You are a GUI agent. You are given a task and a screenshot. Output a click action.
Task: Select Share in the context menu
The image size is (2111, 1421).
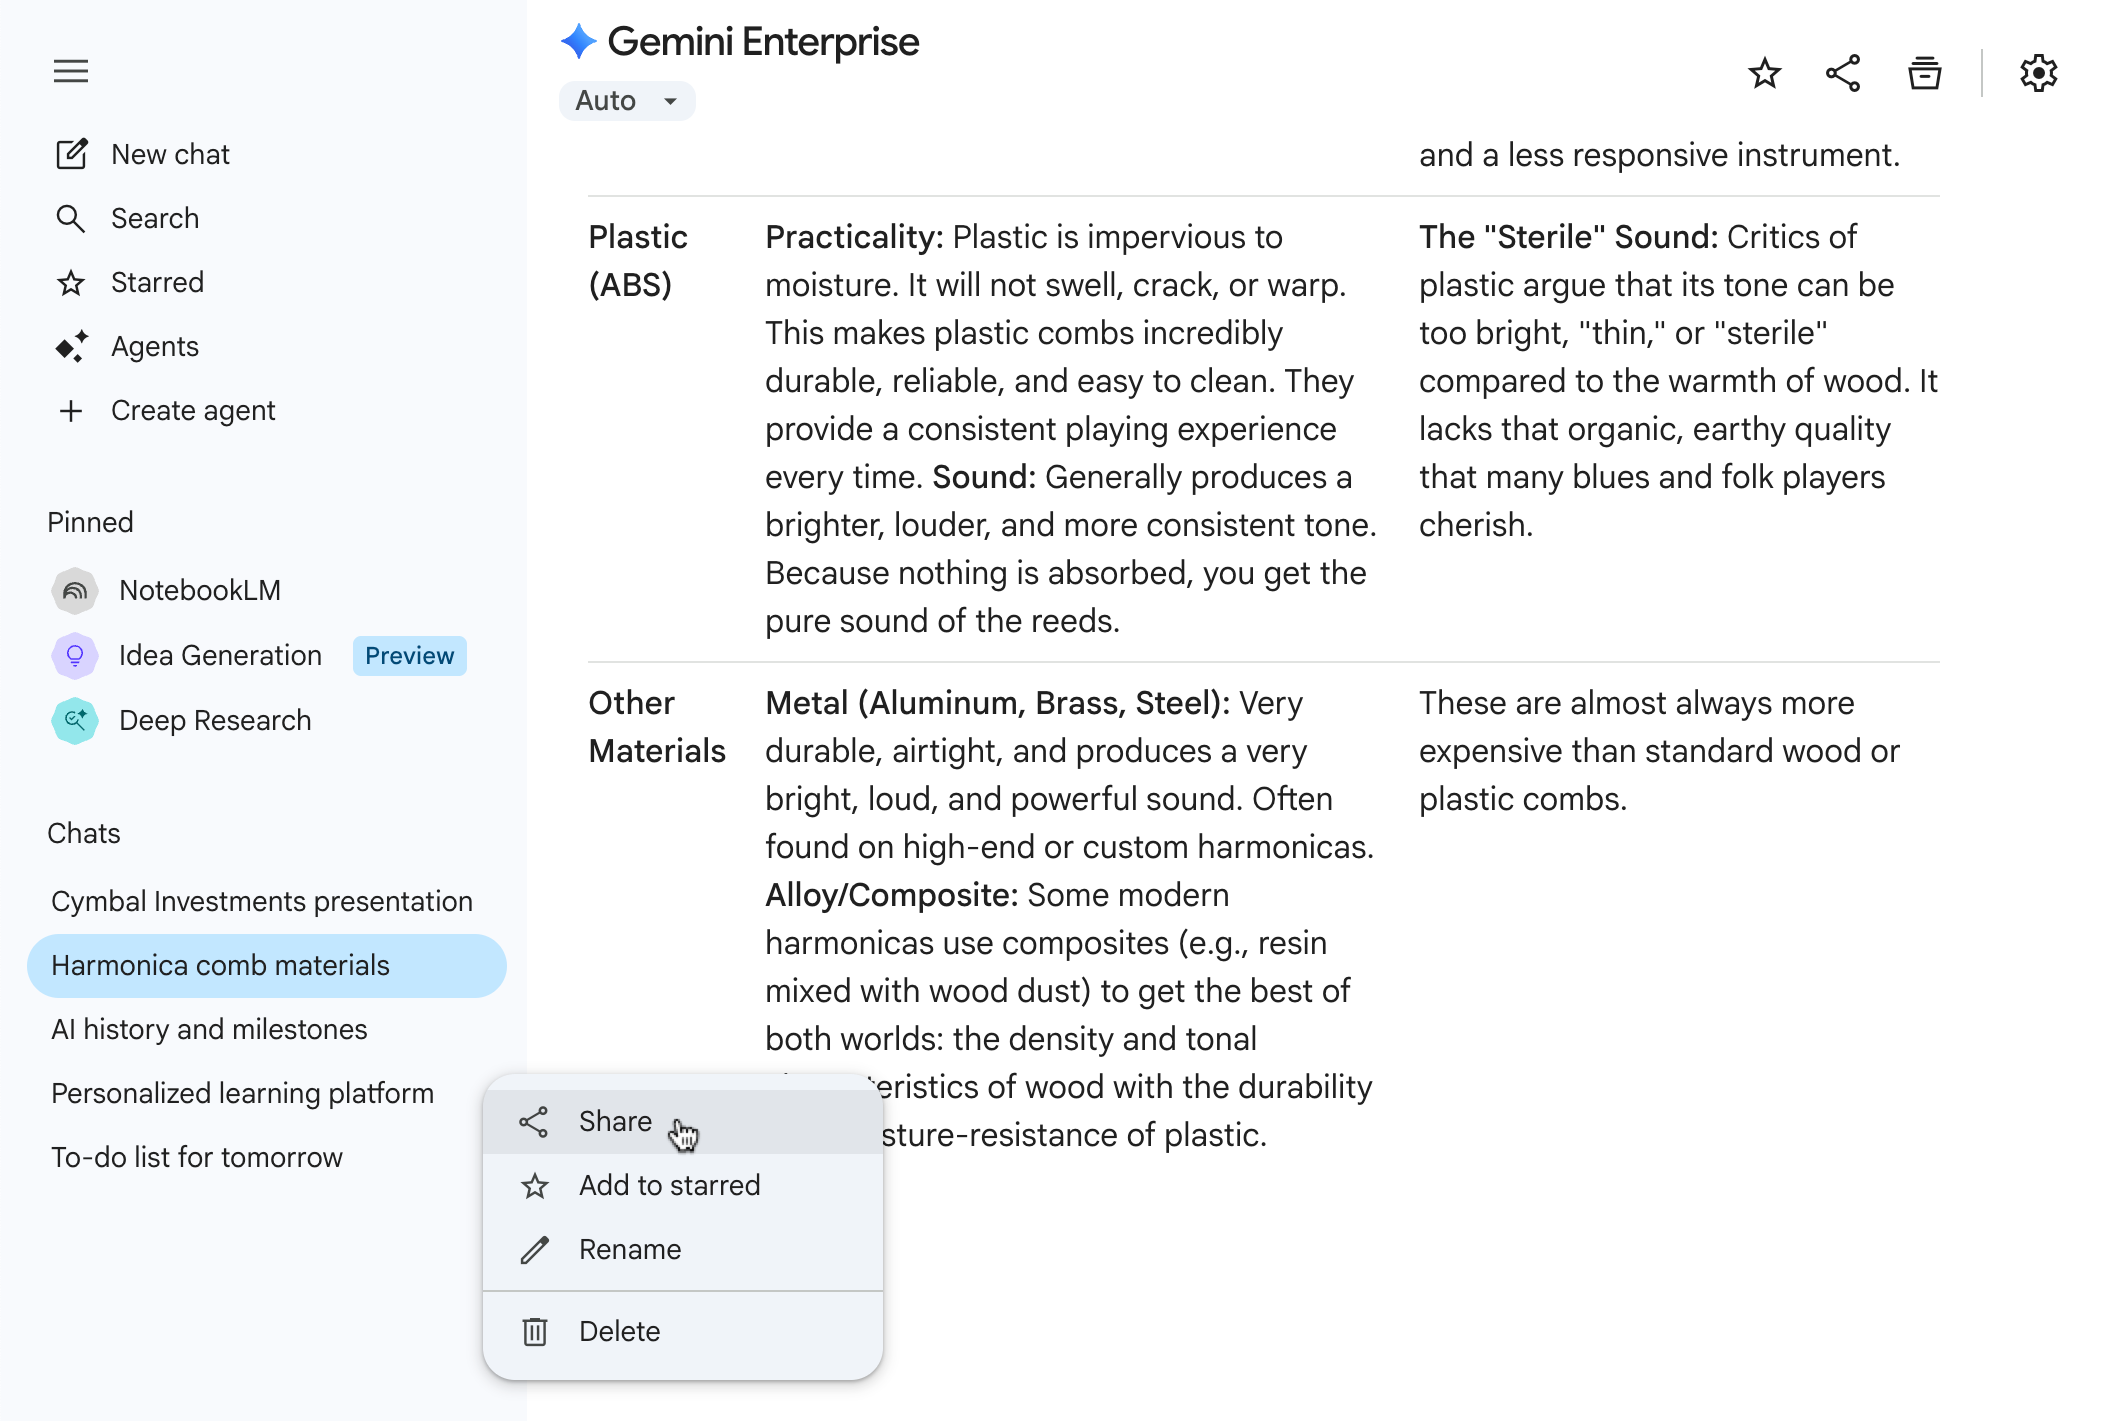[x=615, y=1121]
